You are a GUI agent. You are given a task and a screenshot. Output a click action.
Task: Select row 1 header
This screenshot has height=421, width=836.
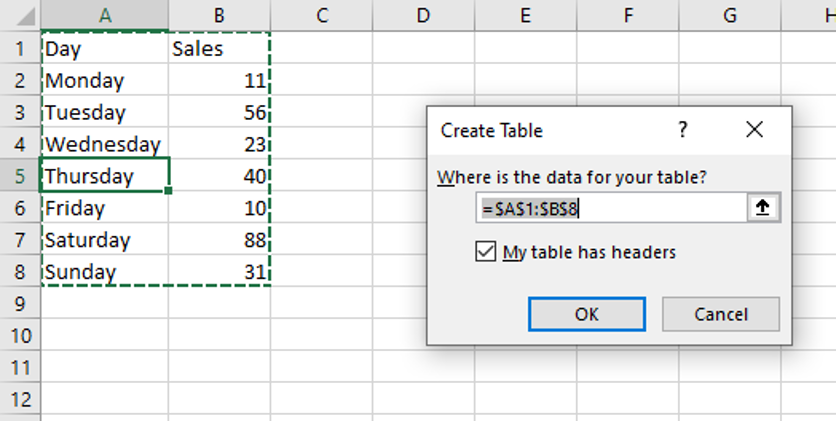click(19, 48)
